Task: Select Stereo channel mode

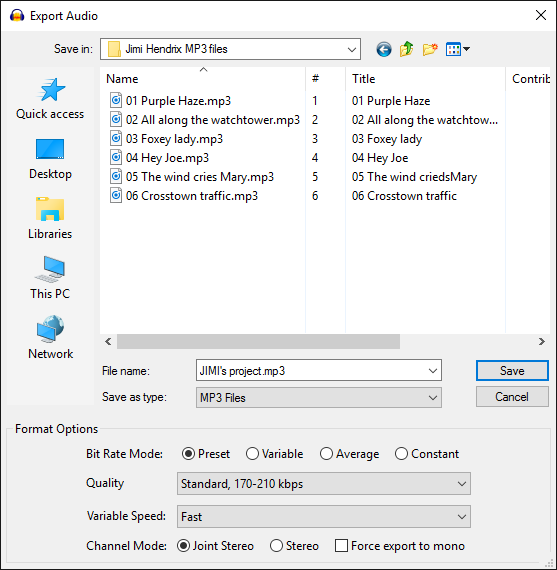Action: click(294, 546)
